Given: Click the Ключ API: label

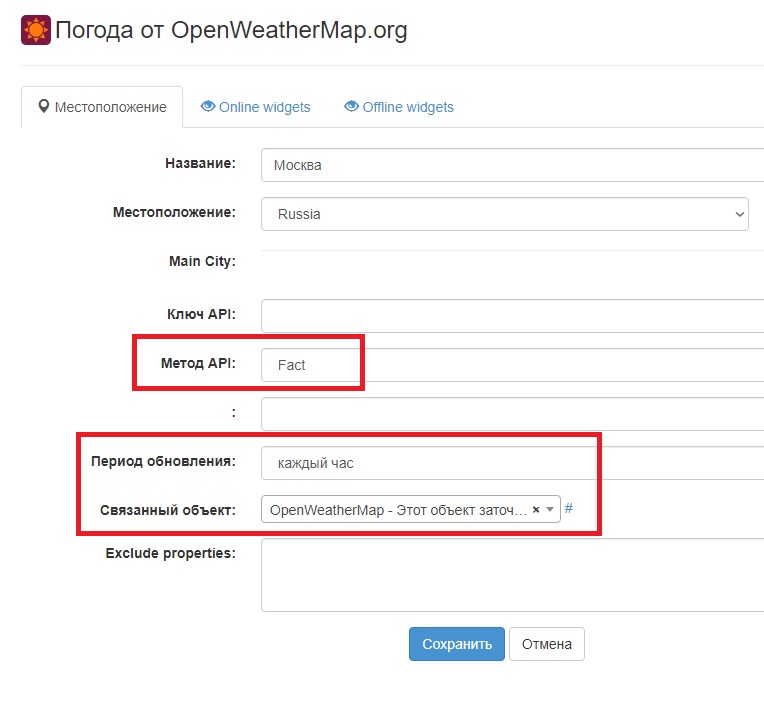Looking at the screenshot, I should [201, 314].
